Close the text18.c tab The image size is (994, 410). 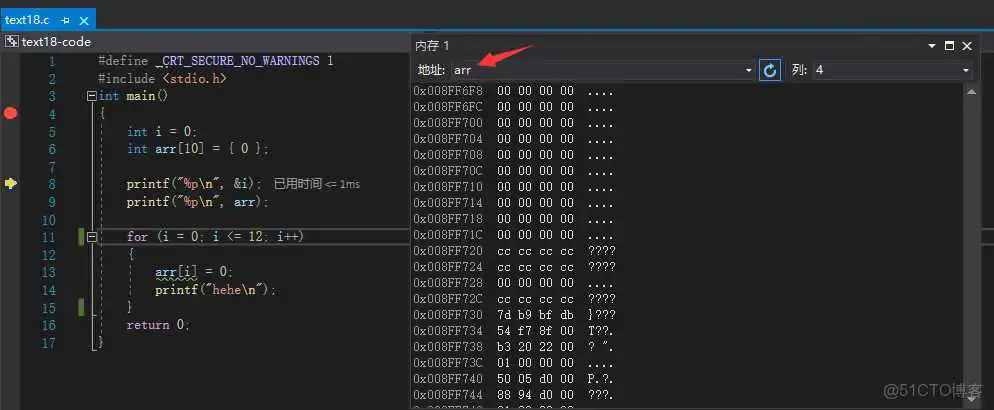pos(83,20)
